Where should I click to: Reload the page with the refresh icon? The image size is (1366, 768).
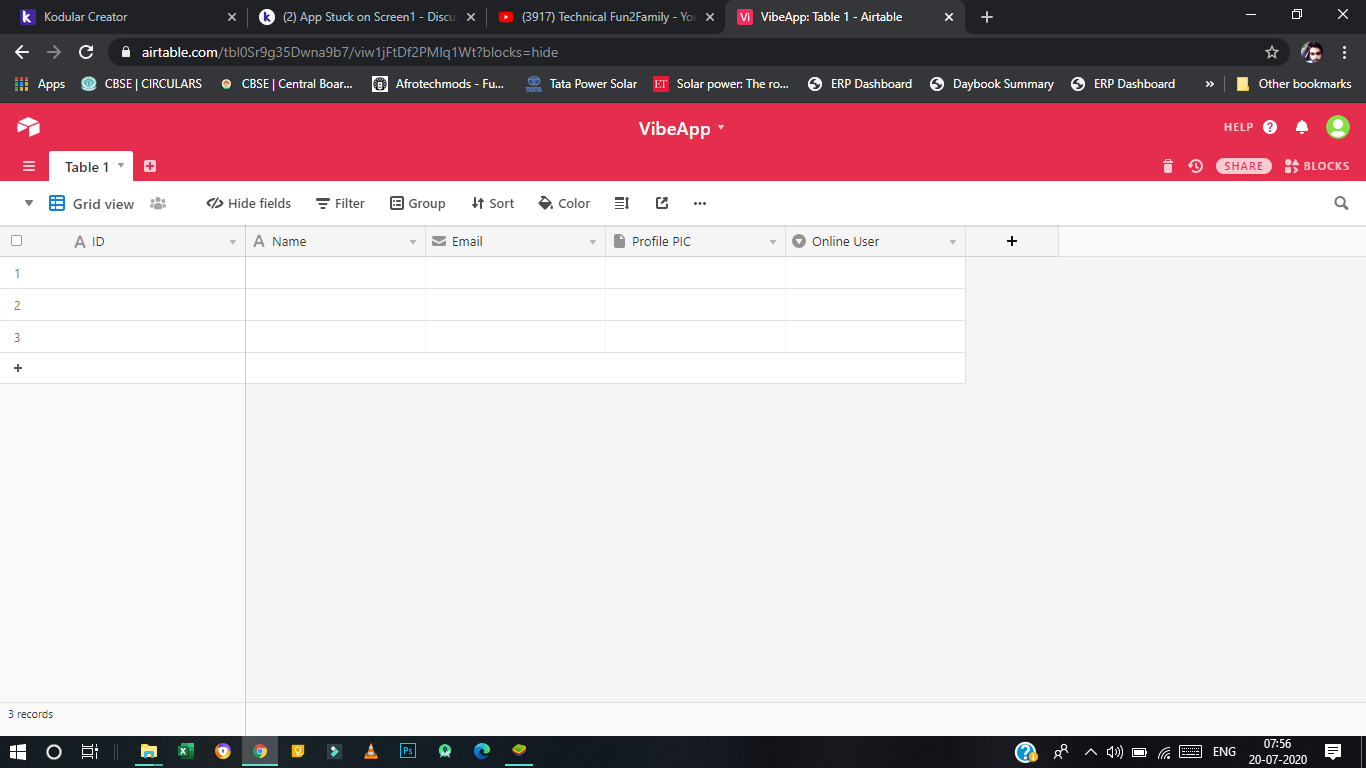pyautogui.click(x=86, y=52)
